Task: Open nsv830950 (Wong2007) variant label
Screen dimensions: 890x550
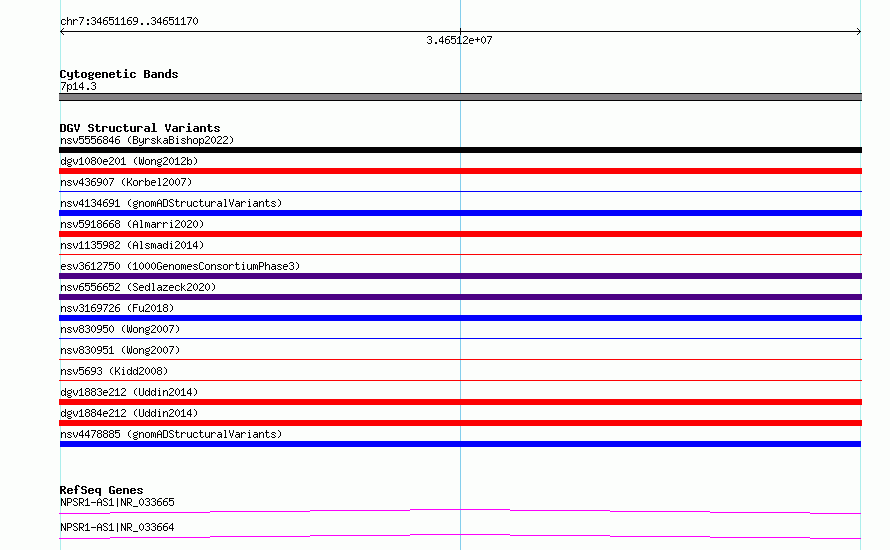Action: tap(120, 329)
